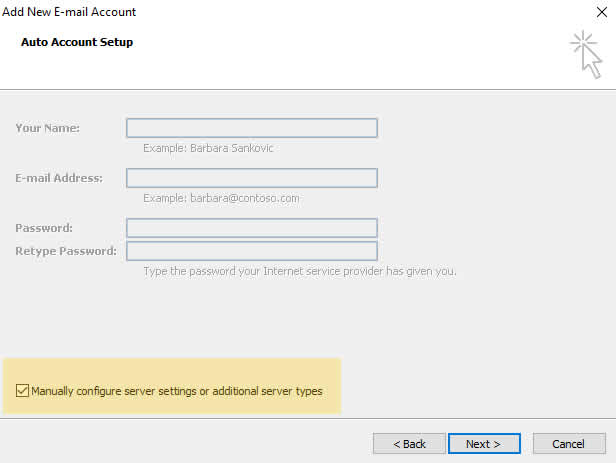Screen dimensions: 616x463
Task: Click the Internet service provider password hint
Action: pos(300,271)
